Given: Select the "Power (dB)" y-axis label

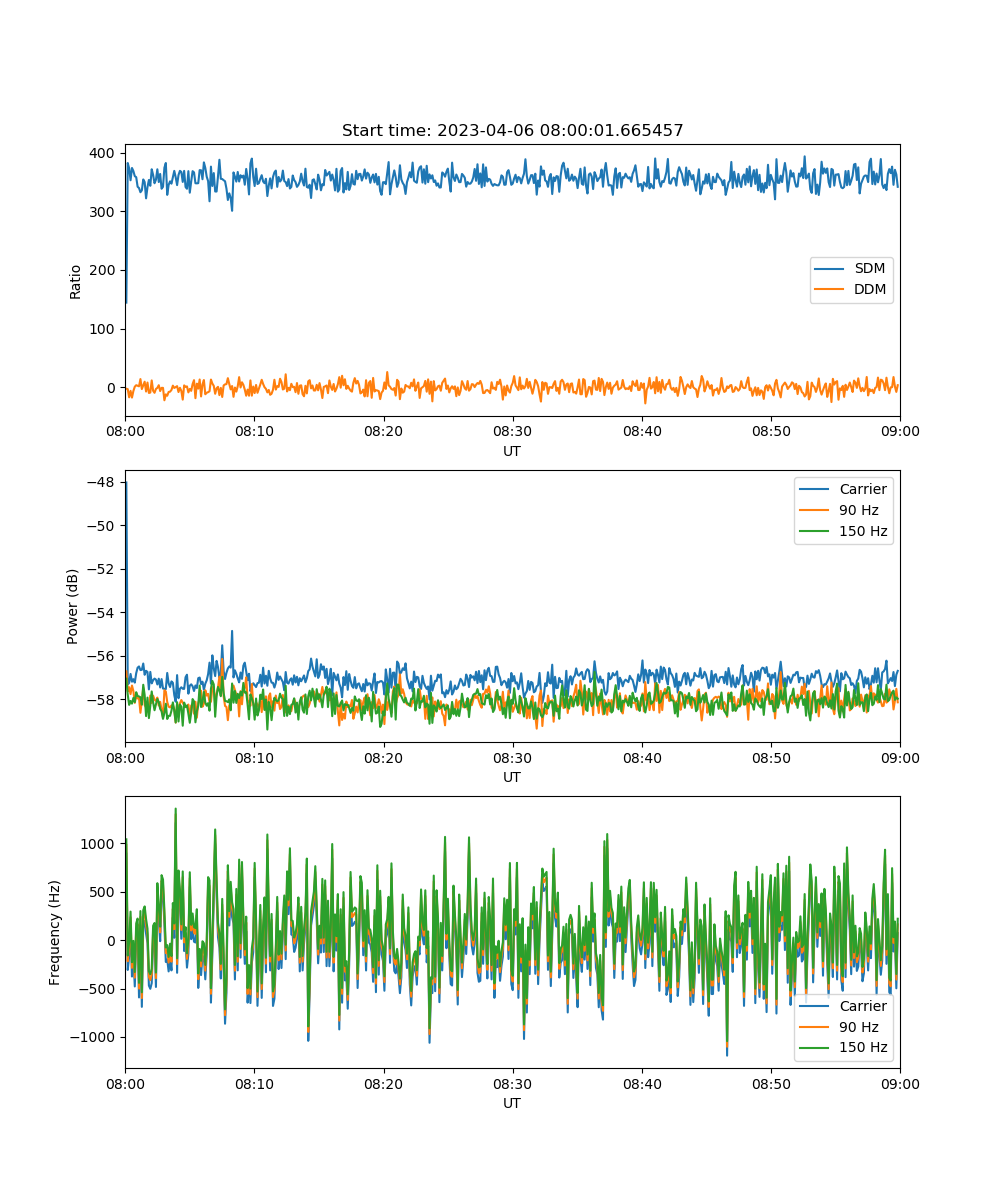Looking at the screenshot, I should pyautogui.click(x=73, y=606).
